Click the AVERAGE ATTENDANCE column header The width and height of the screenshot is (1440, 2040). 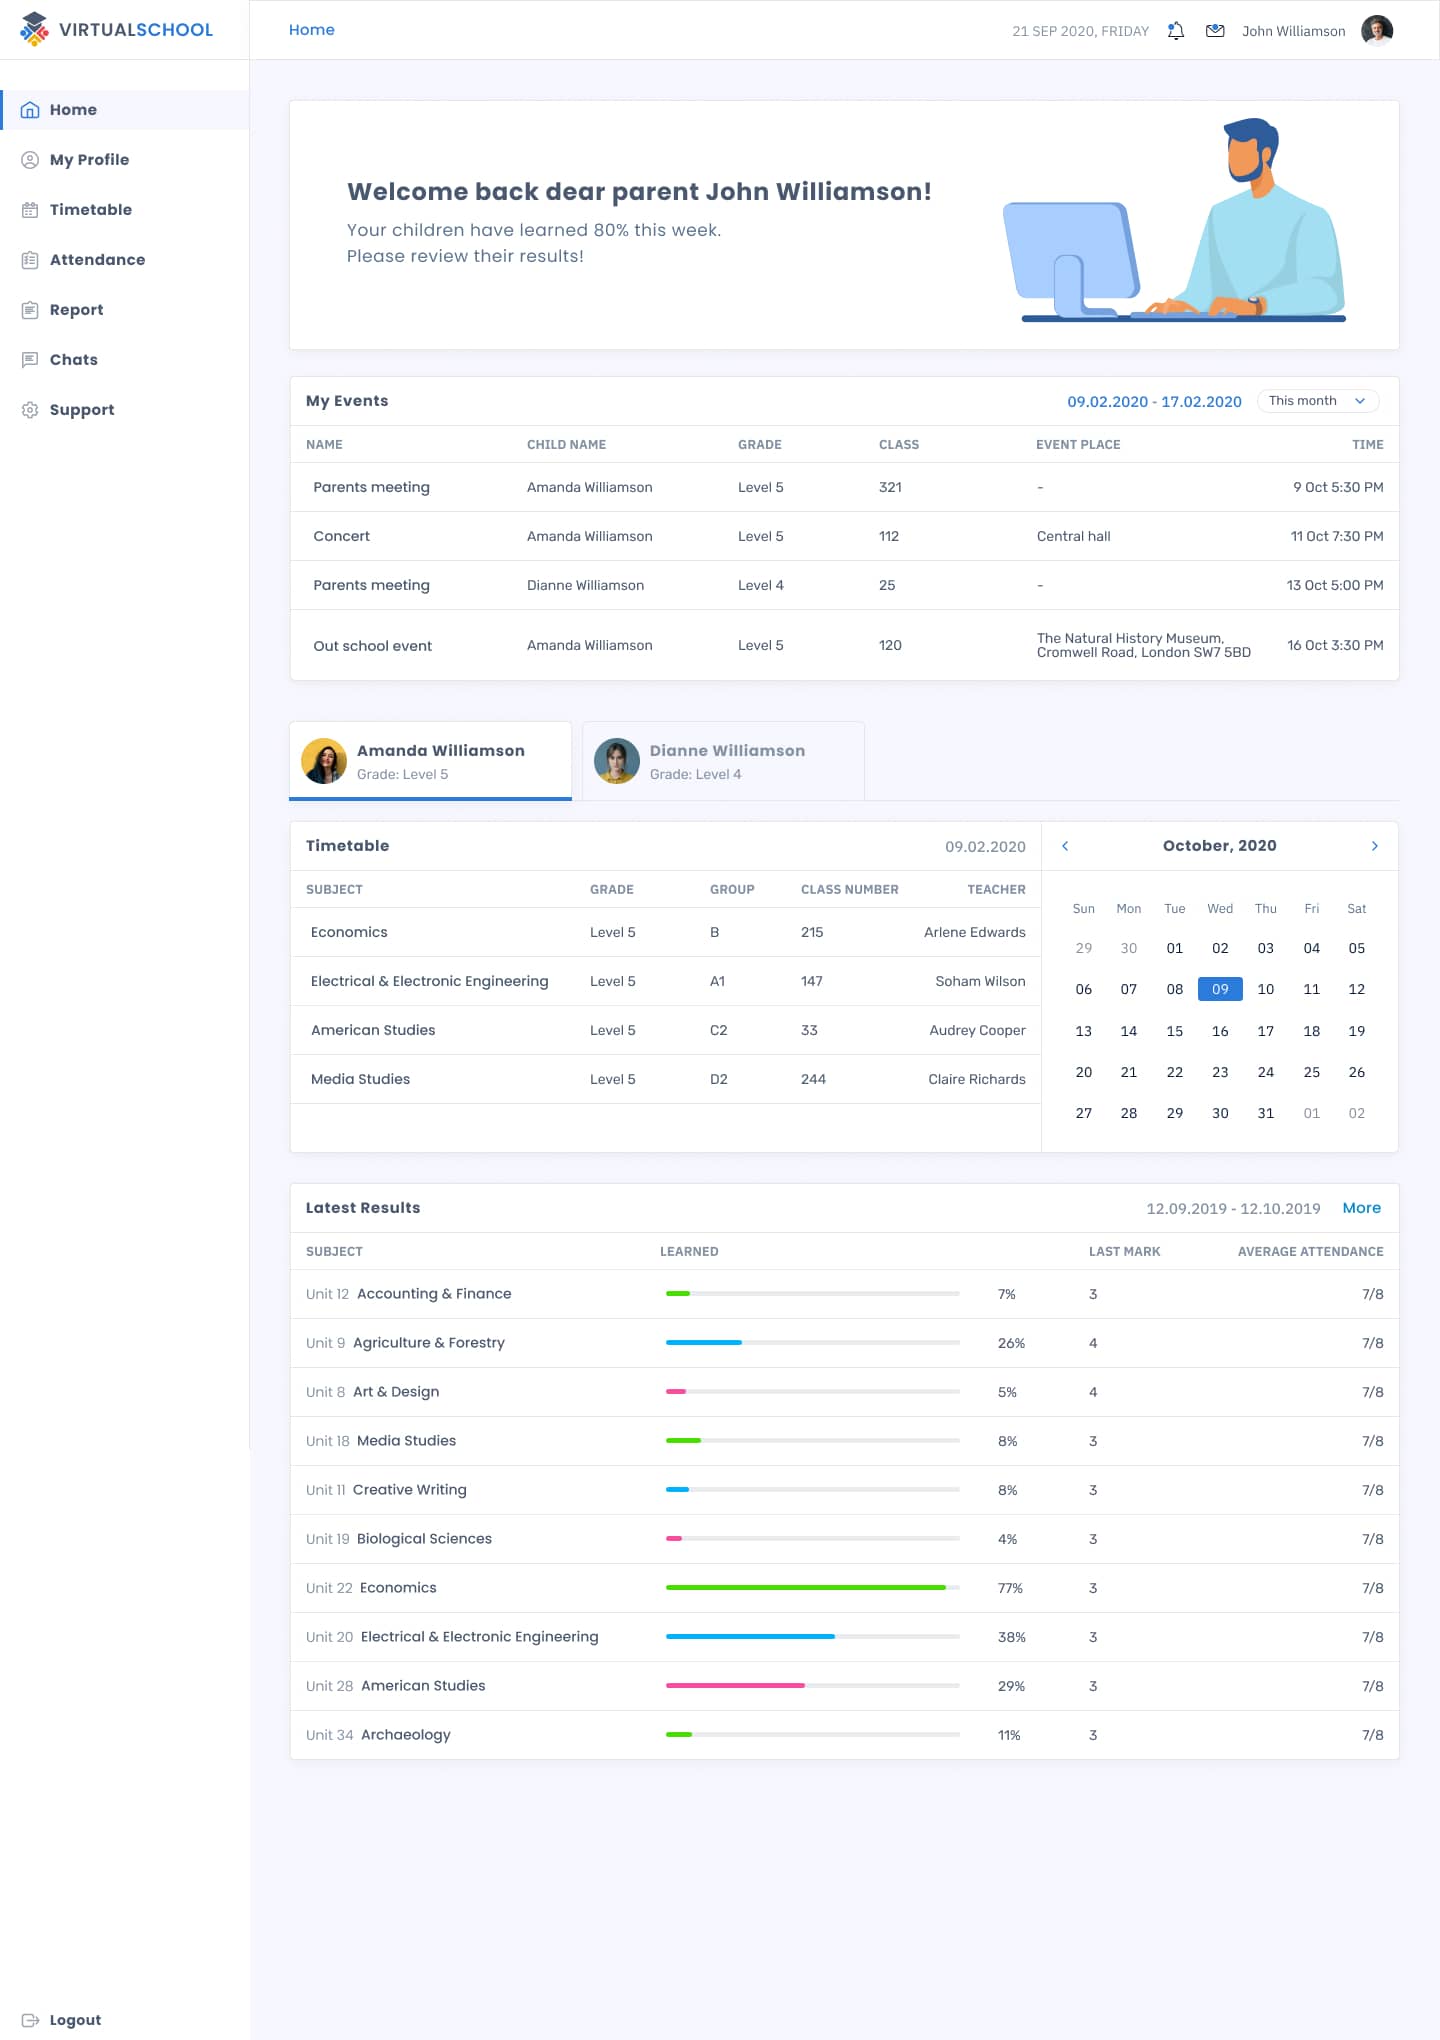coord(1310,1252)
